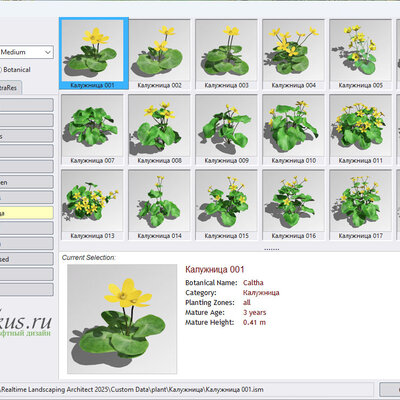Click the category button ending in 'en'
The height and width of the screenshot is (400, 400).
(26, 182)
